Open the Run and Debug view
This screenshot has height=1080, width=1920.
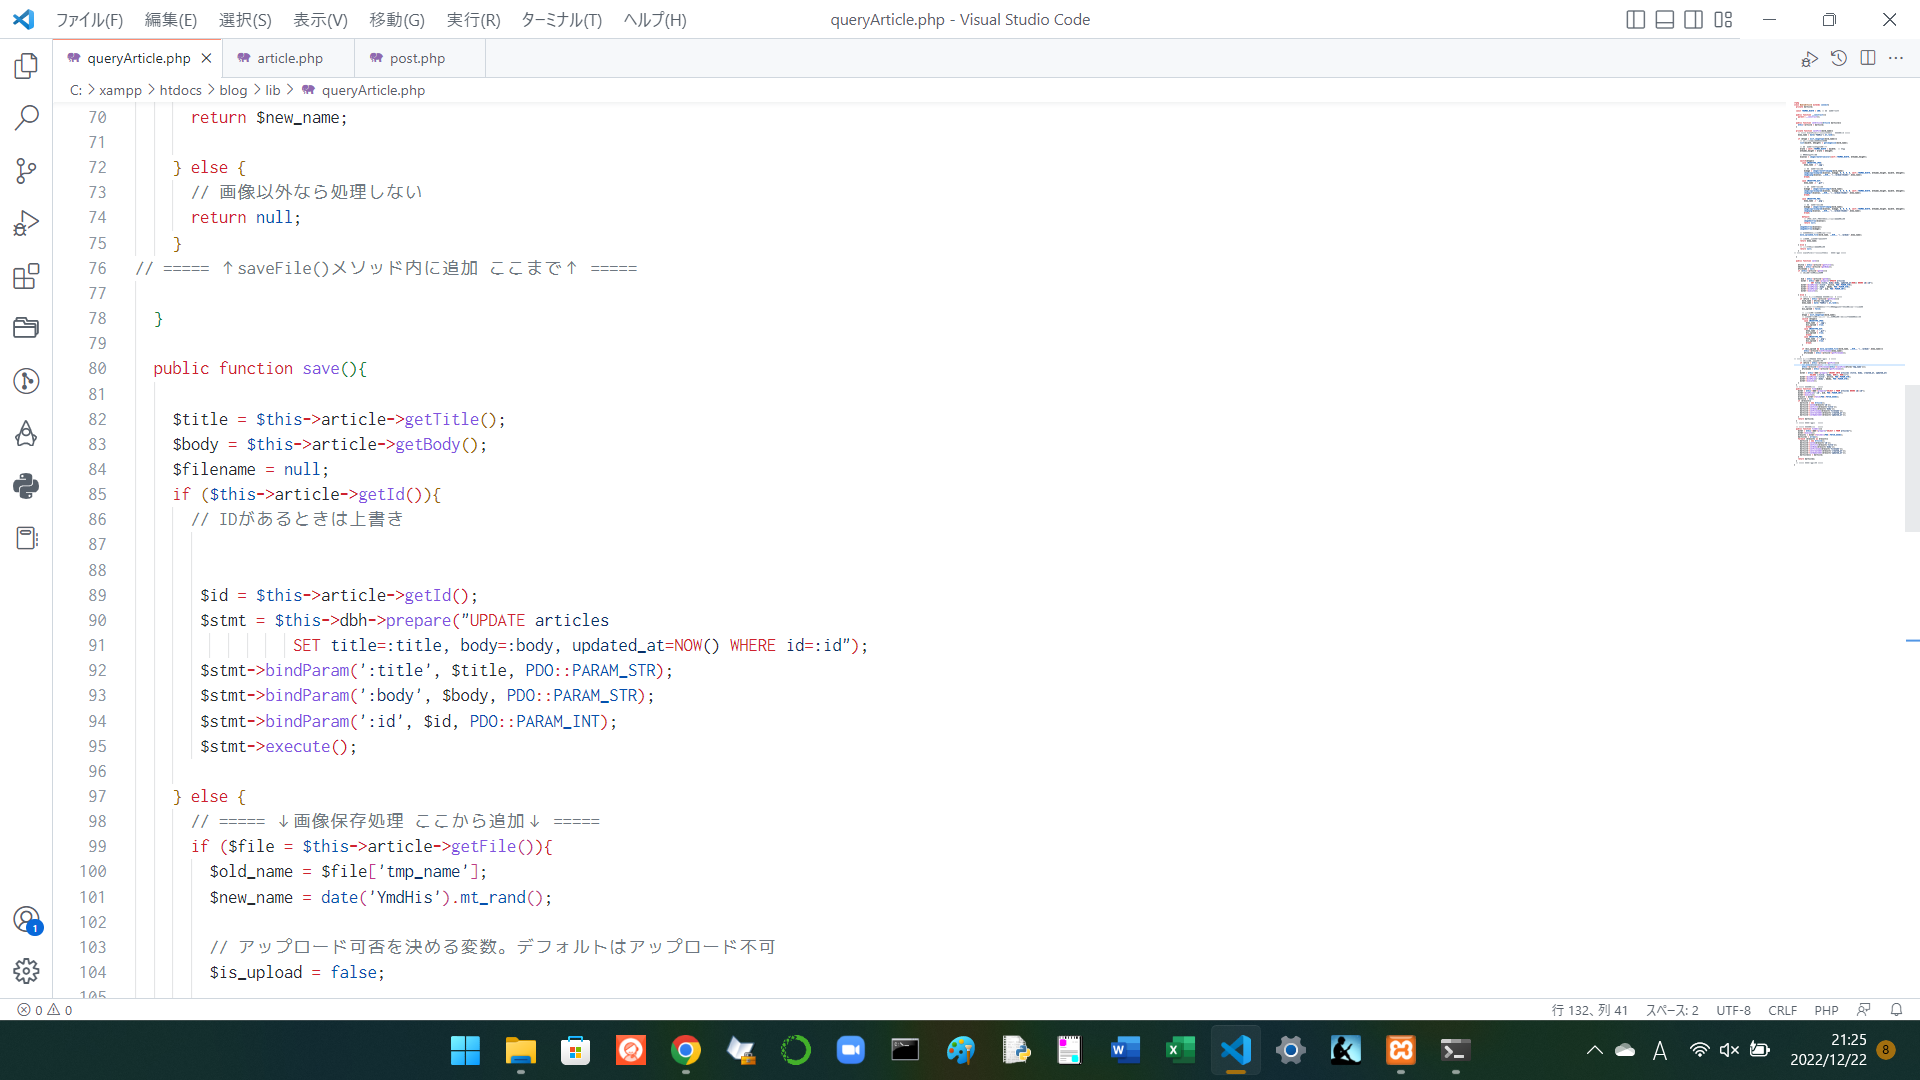(x=26, y=222)
